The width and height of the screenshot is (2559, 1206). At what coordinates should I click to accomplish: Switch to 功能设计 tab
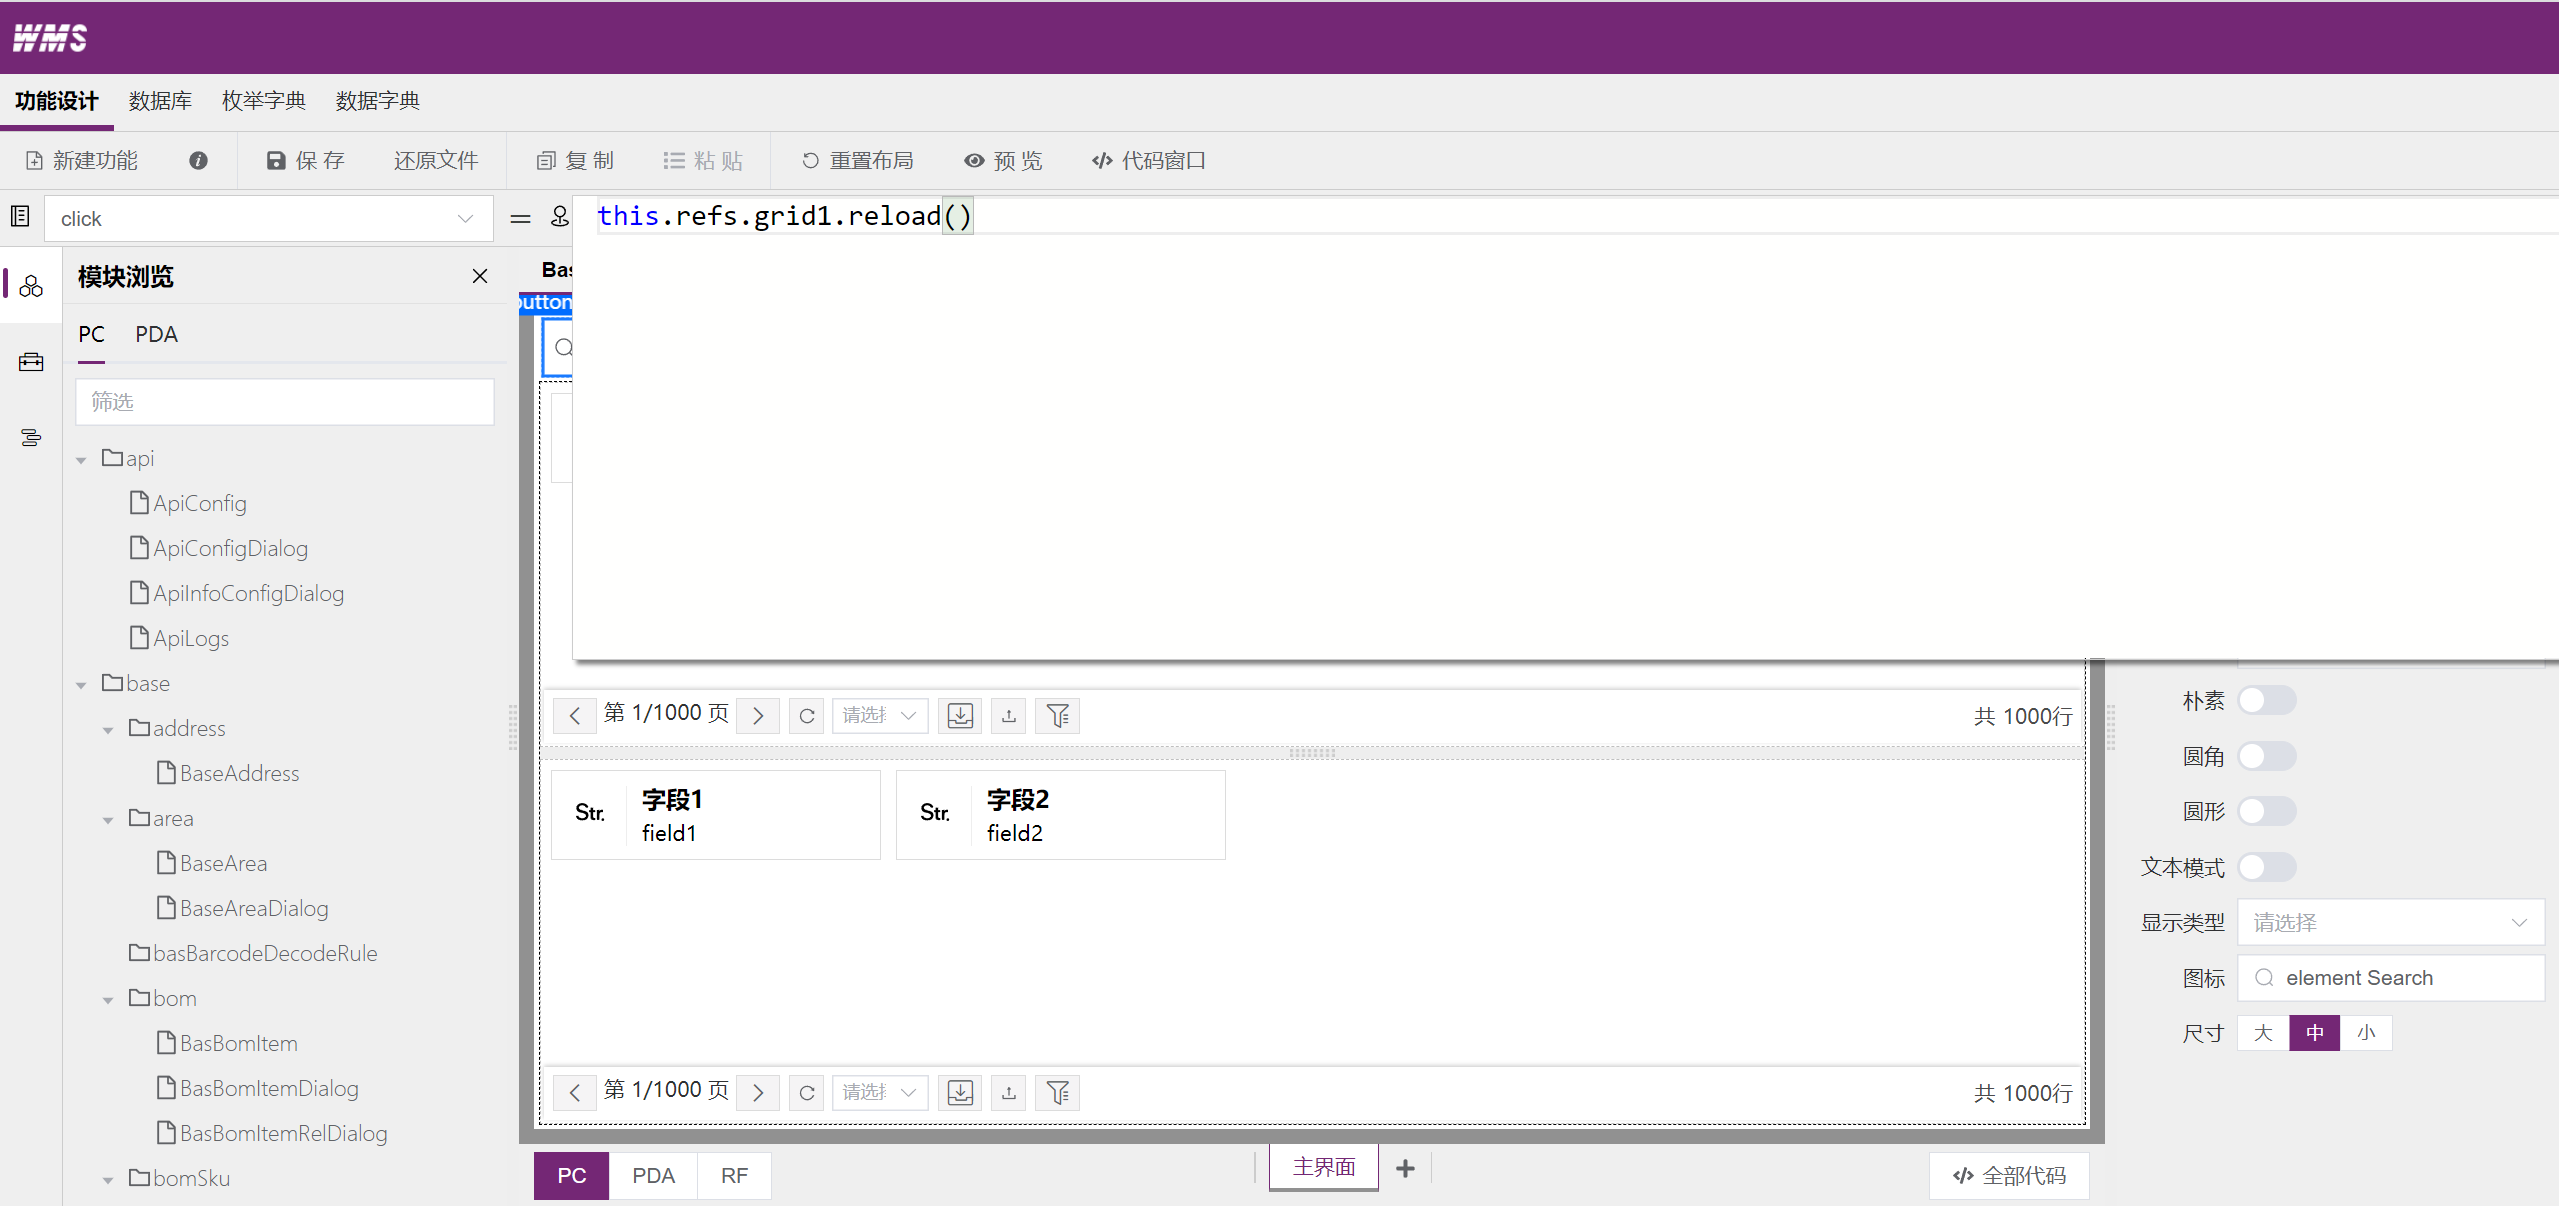click(x=57, y=101)
